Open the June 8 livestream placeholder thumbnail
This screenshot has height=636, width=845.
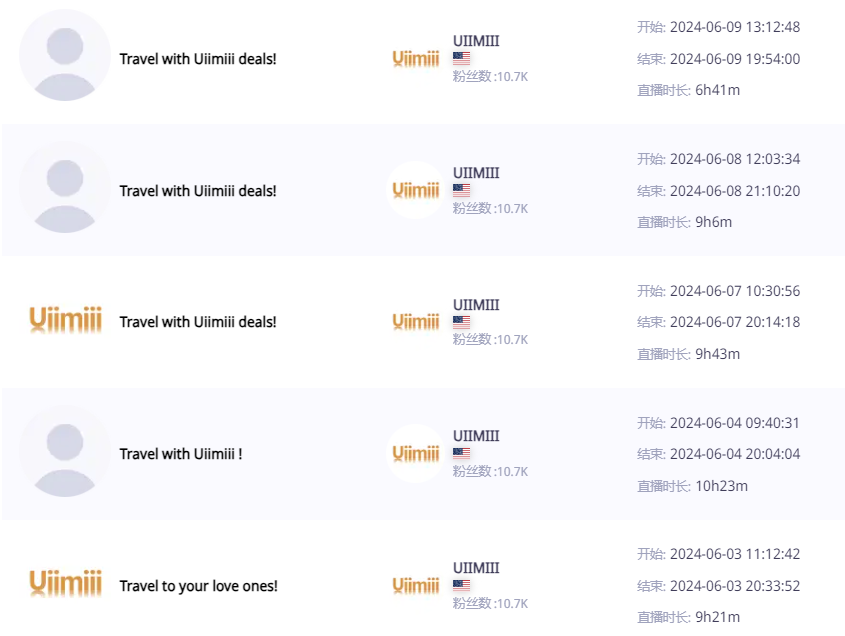pyautogui.click(x=65, y=187)
